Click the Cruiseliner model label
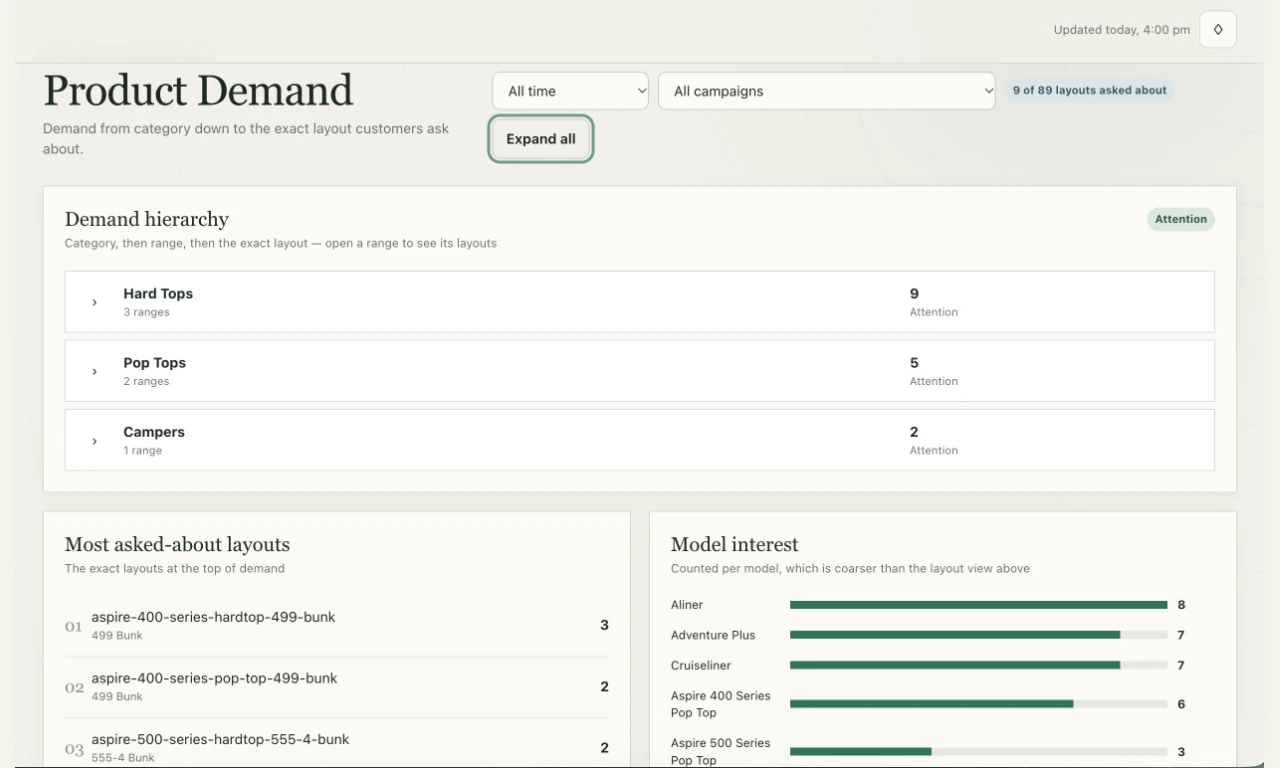 [x=701, y=665]
